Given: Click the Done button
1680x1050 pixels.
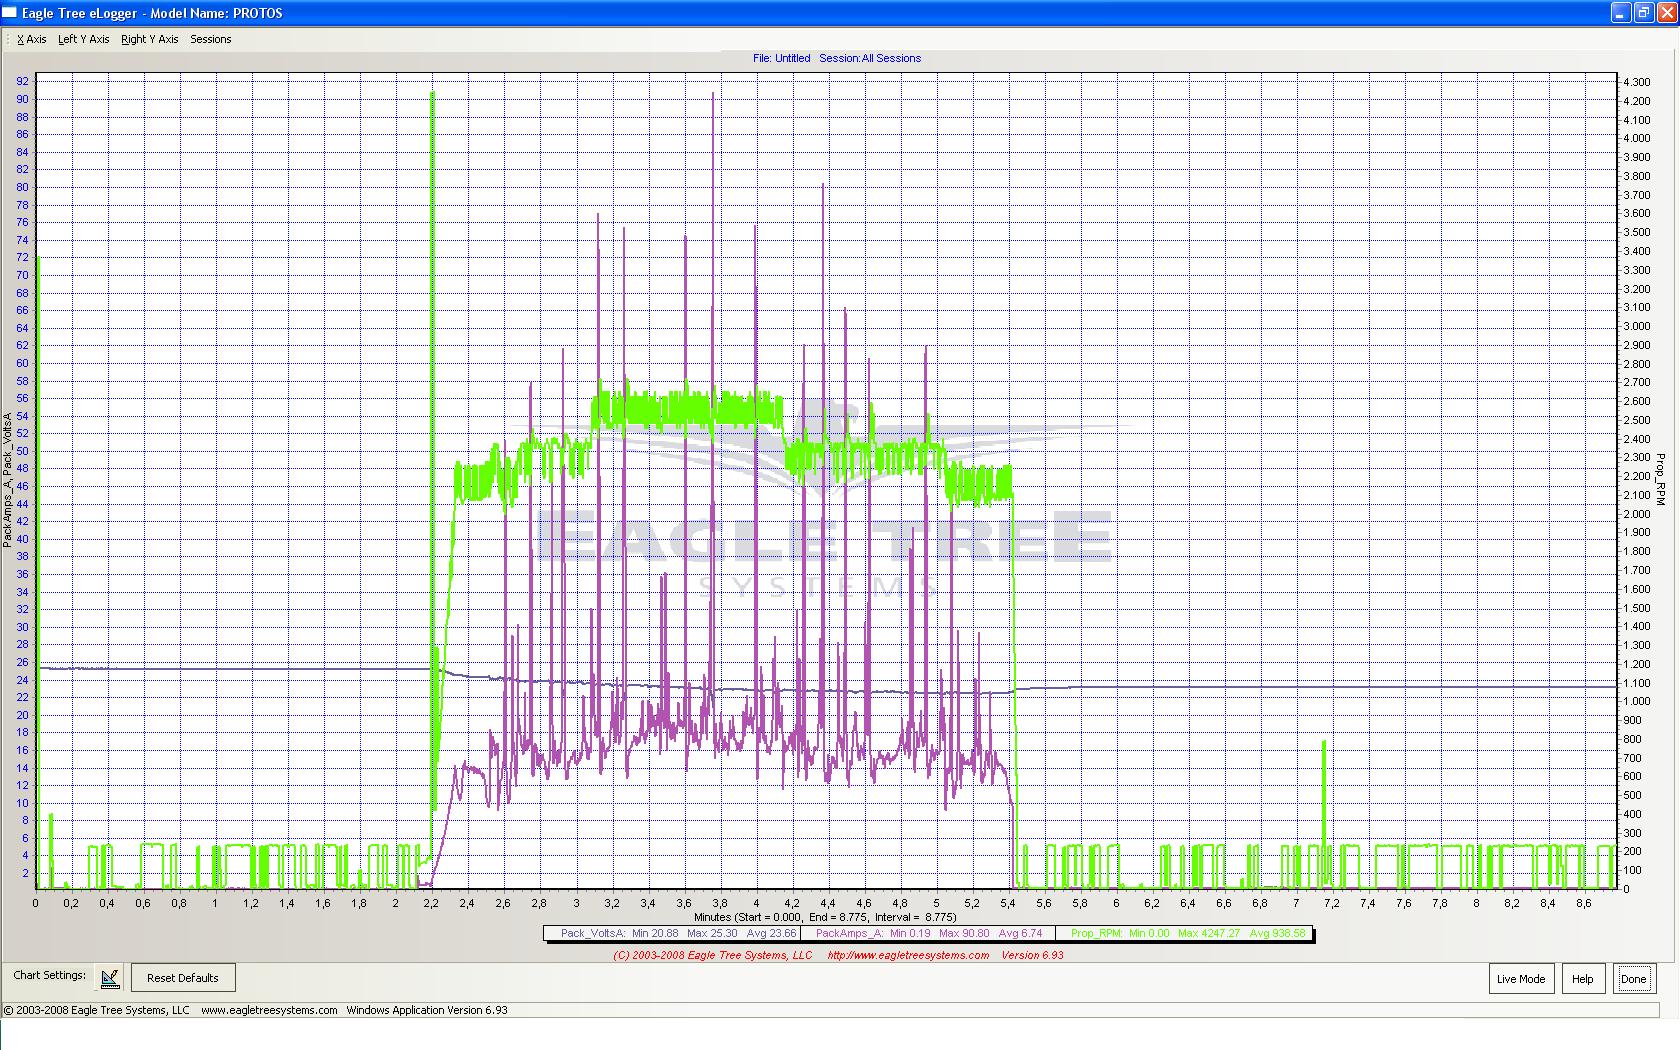Looking at the screenshot, I should 1633,979.
